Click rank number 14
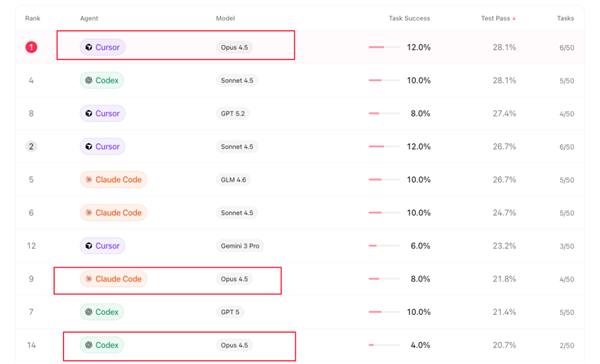This screenshot has height=364, width=600. pos(31,345)
